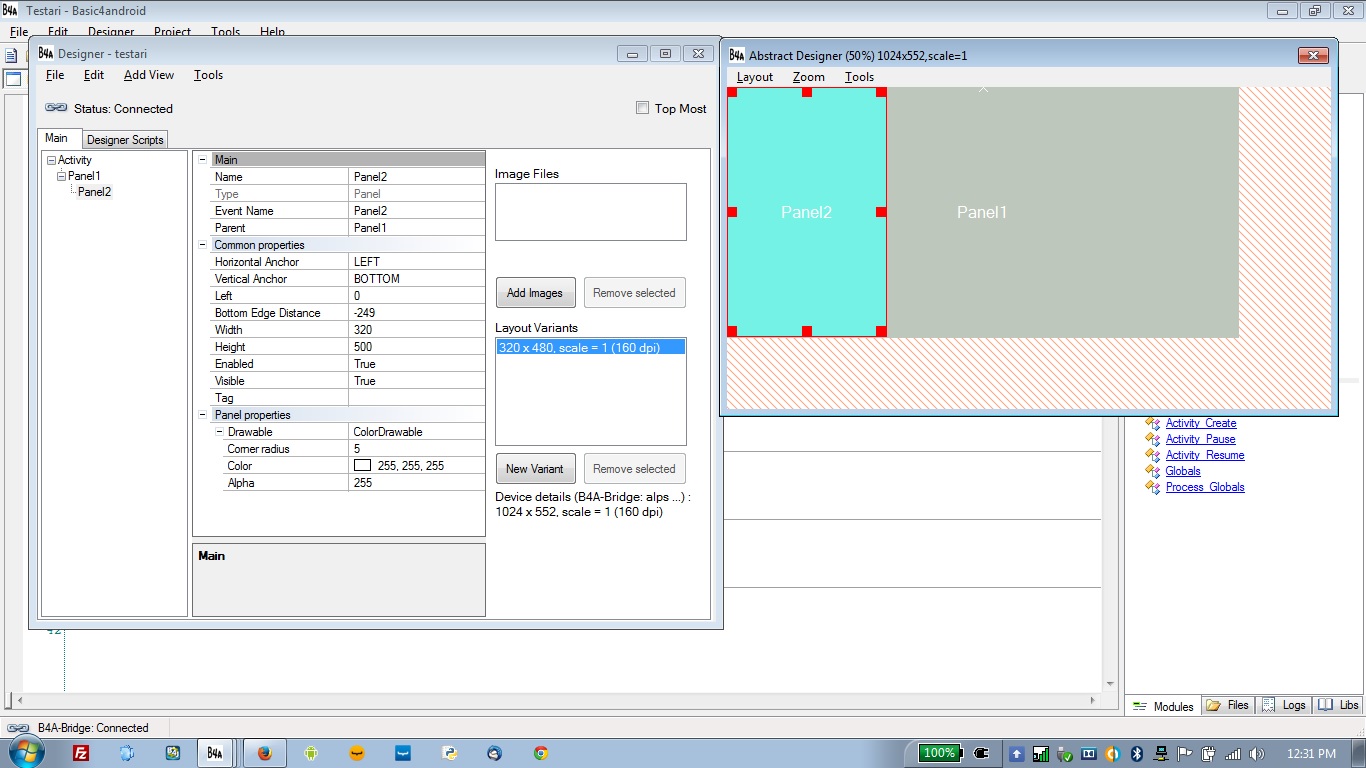The image size is (1366, 768).
Task: Click the icon beside Activity_Create
Action: (x=1152, y=424)
